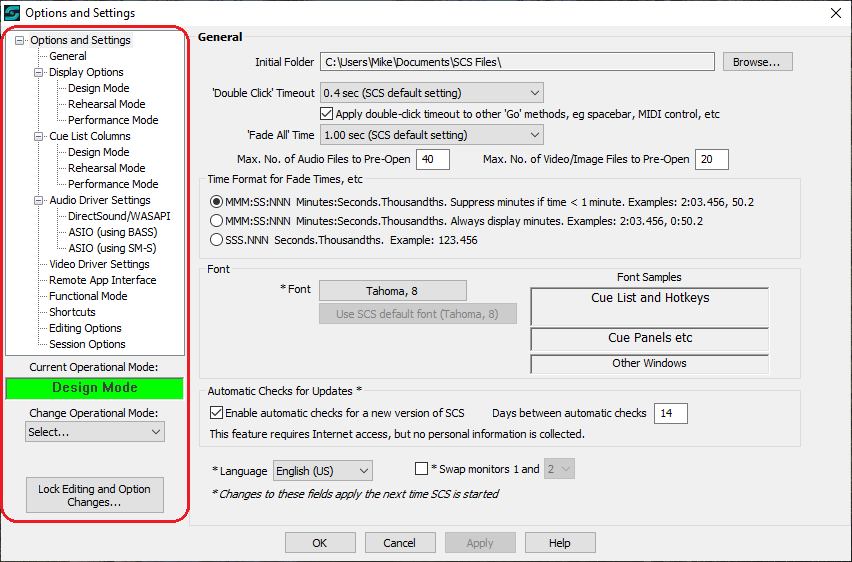Viewport: 852px width, 562px height.
Task: Open ASIO (using BASS) settings
Action: pos(112,232)
